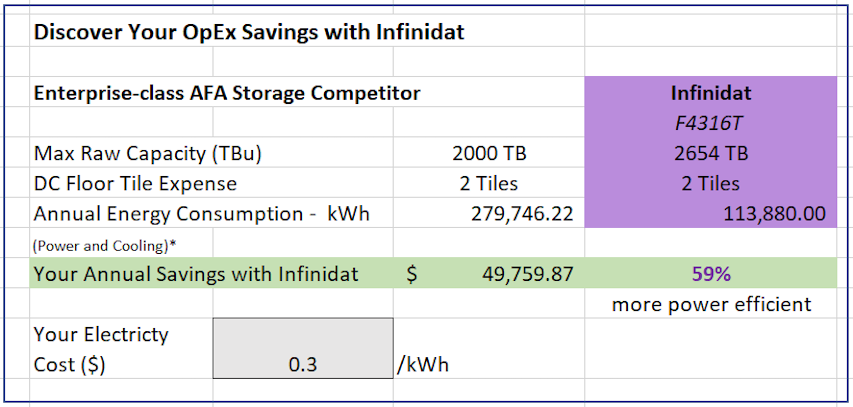
Task: Select the purple Infinidat '2 Tiles' cell
Action: (x=711, y=184)
